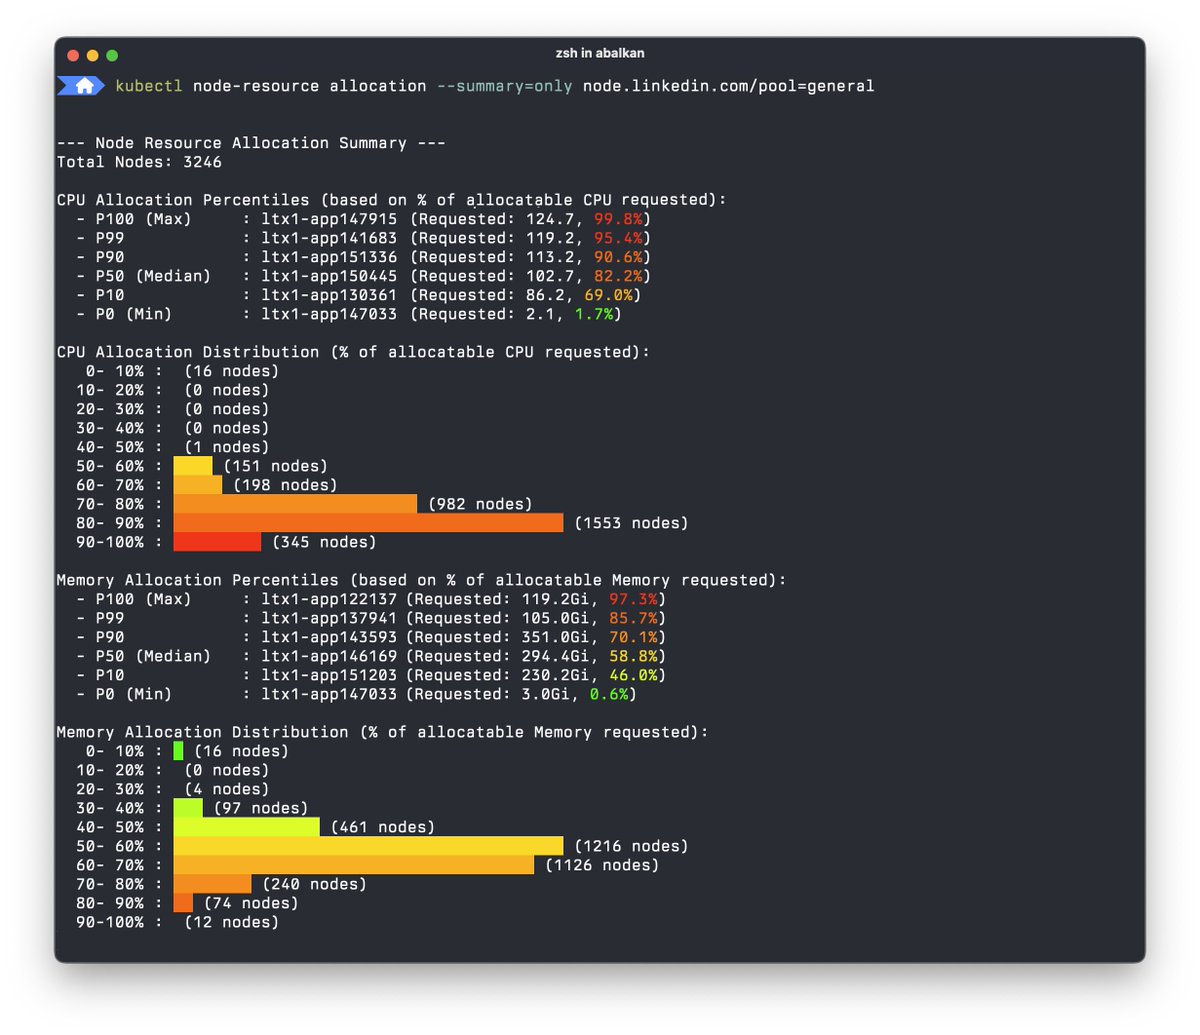The height and width of the screenshot is (1035, 1200).
Task: Click the '(461 nodes)' count label
Action: [383, 827]
